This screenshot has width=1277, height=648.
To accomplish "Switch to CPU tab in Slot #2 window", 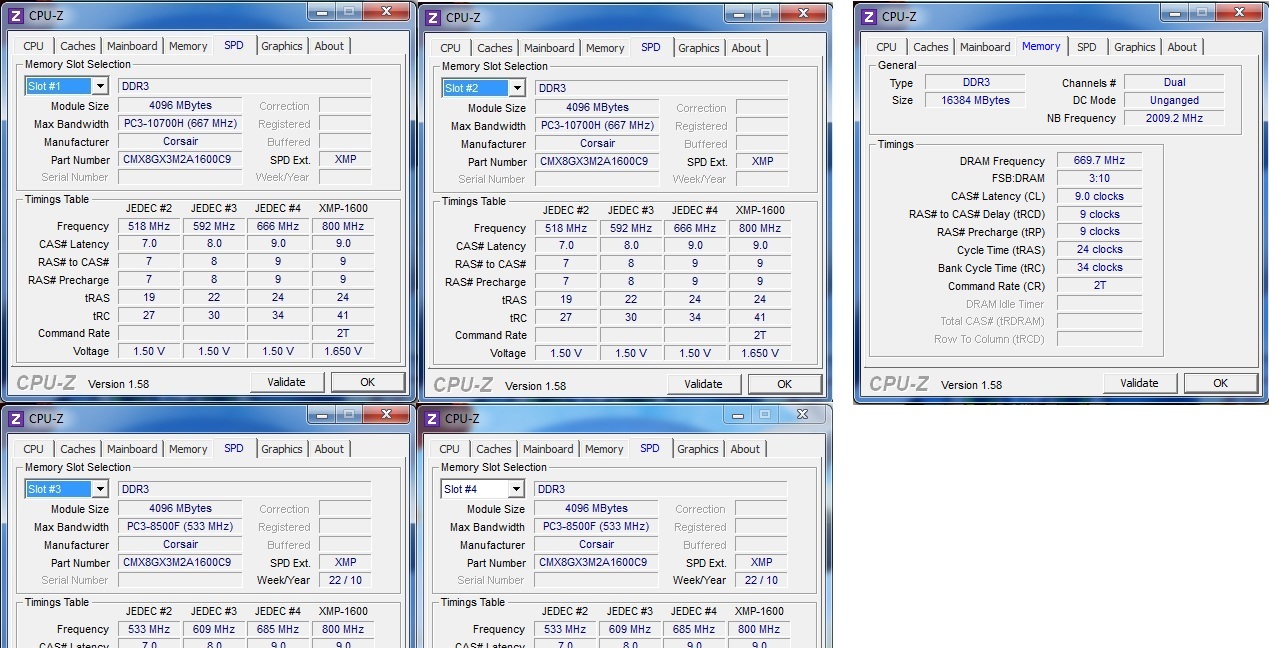I will [x=450, y=48].
